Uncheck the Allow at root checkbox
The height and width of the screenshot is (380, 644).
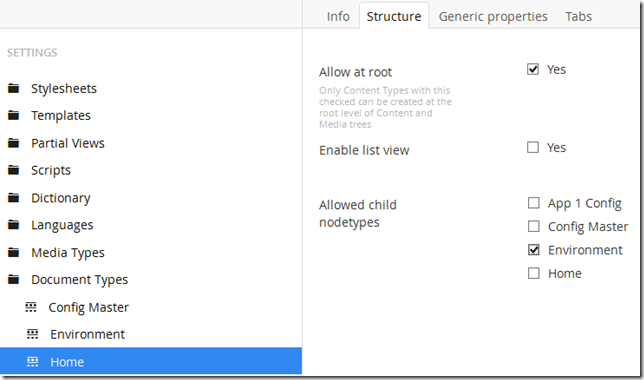pyautogui.click(x=533, y=69)
